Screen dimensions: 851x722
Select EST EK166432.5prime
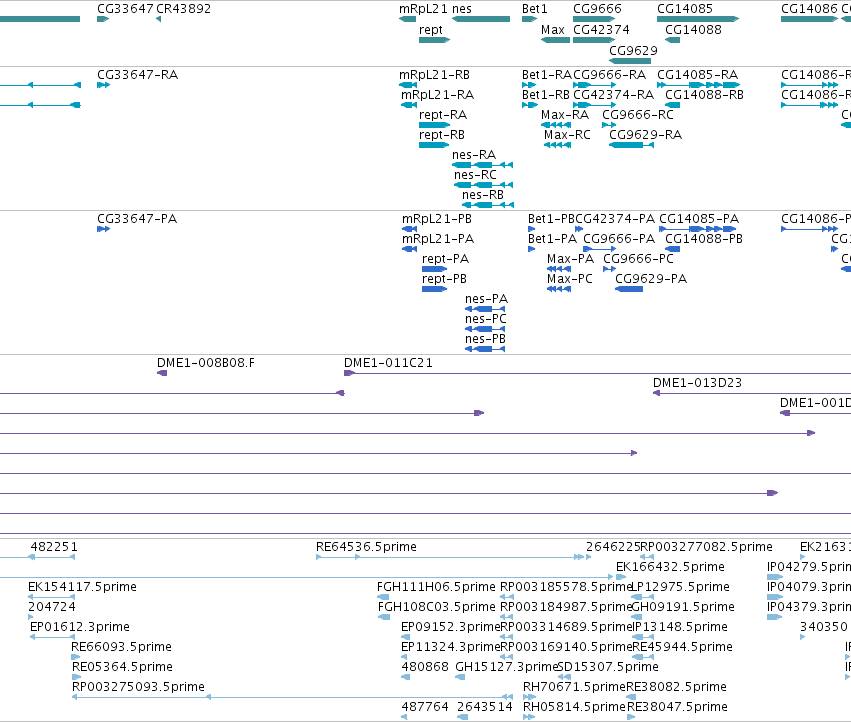tap(621, 577)
